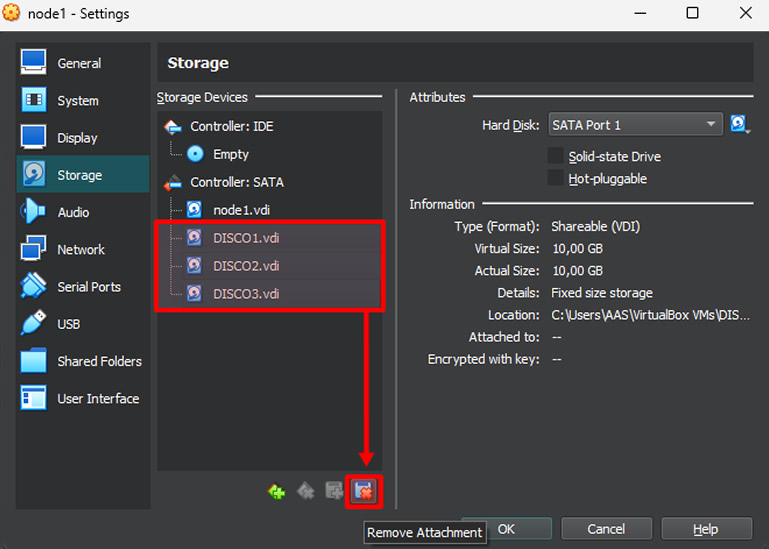Click the Storage disk icon in sidebar
Screen dimensions: 769x549
33,174
